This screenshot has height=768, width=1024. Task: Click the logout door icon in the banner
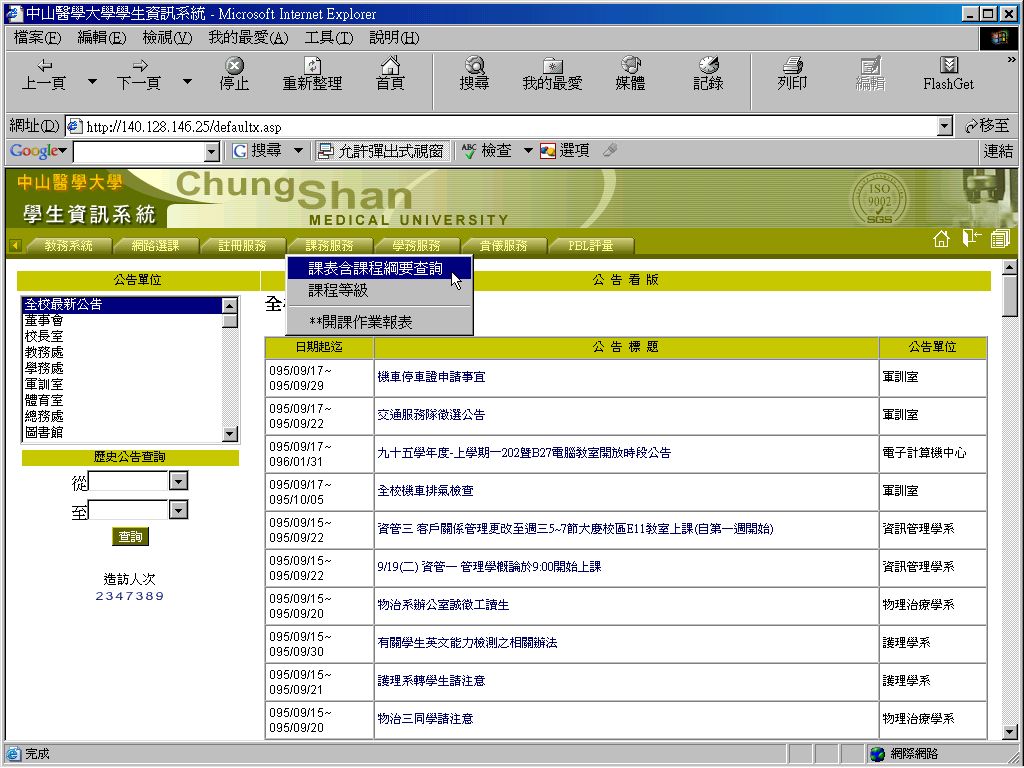point(970,238)
